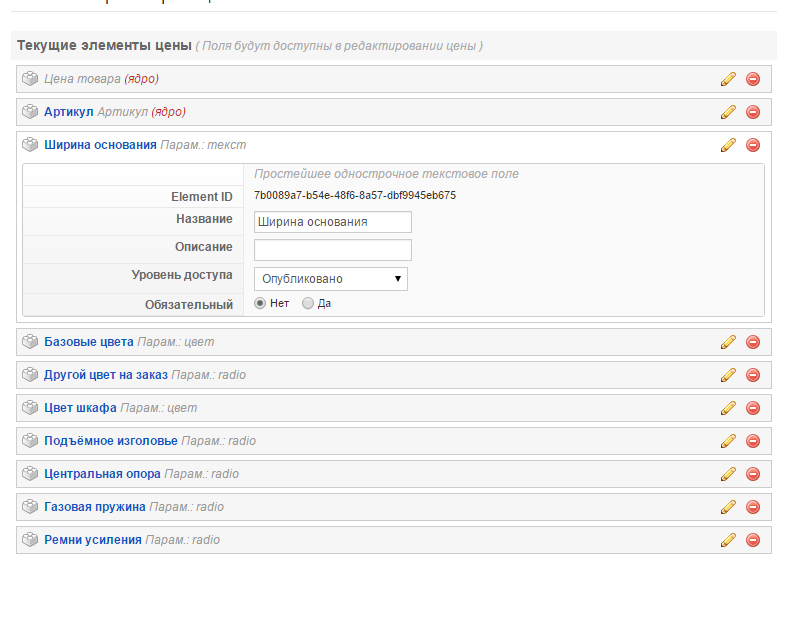
Task: Open the Уровень доступа dropdown
Action: click(331, 279)
